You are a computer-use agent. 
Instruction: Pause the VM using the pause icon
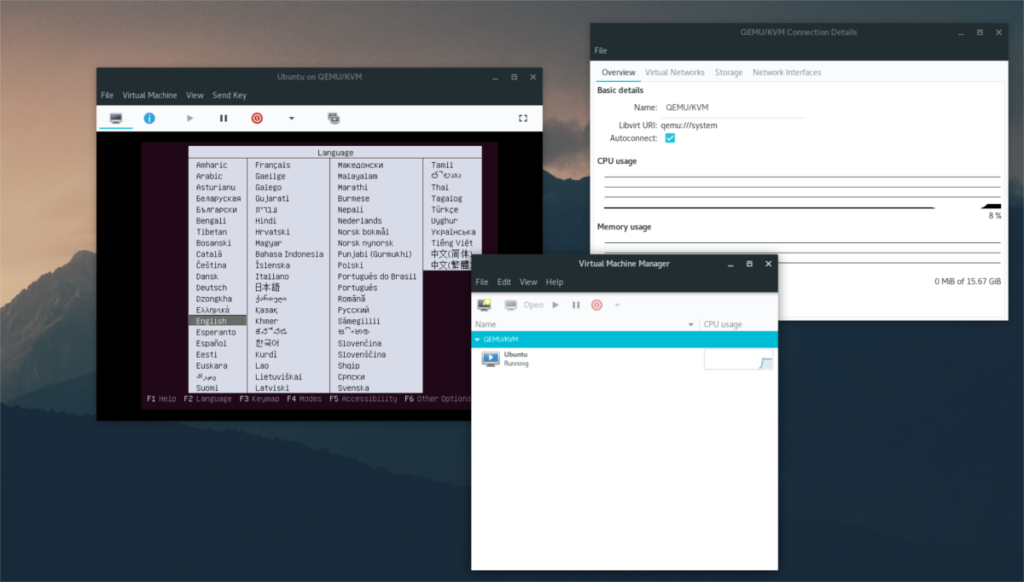224,117
